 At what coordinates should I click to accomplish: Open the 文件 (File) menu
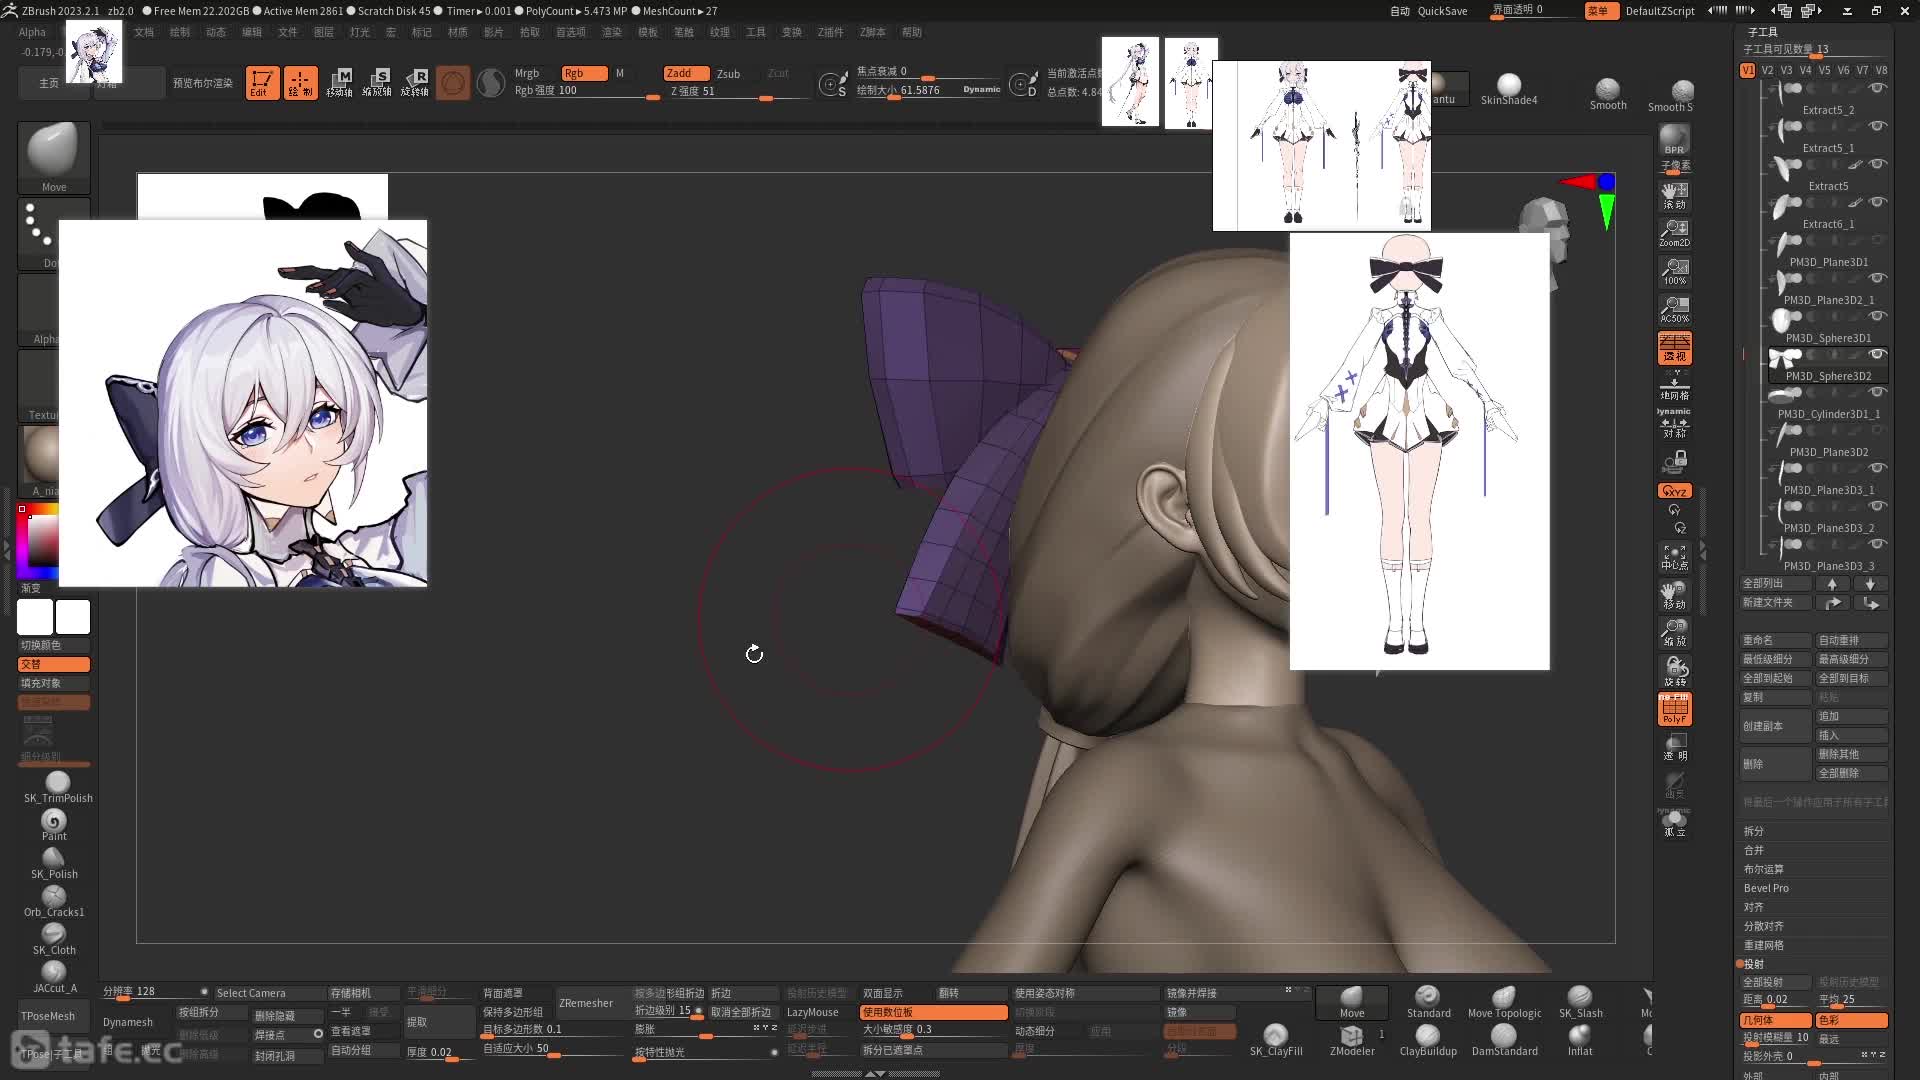pyautogui.click(x=288, y=32)
